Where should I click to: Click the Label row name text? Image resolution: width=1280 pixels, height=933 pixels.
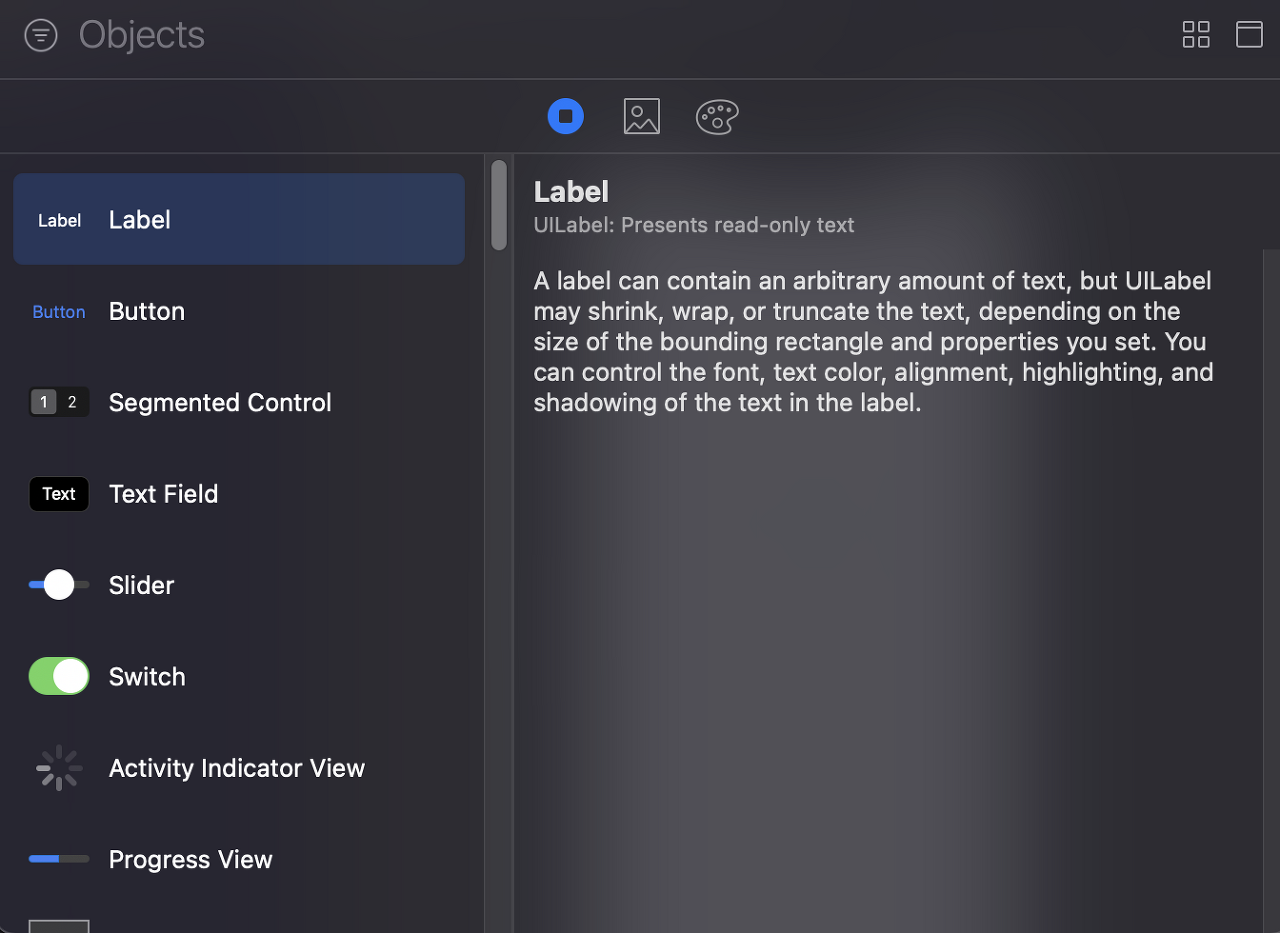140,220
